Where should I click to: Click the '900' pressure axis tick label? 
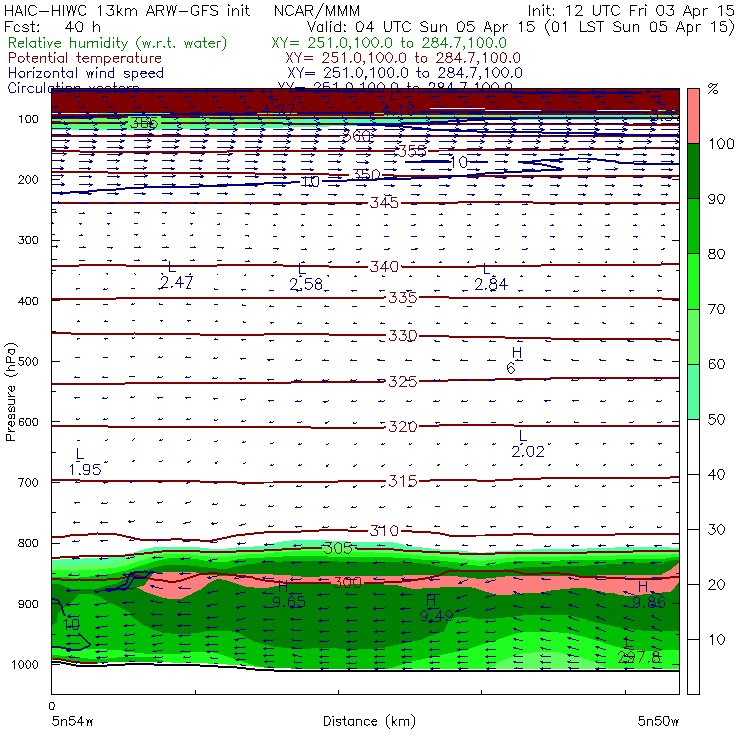pos(28,604)
